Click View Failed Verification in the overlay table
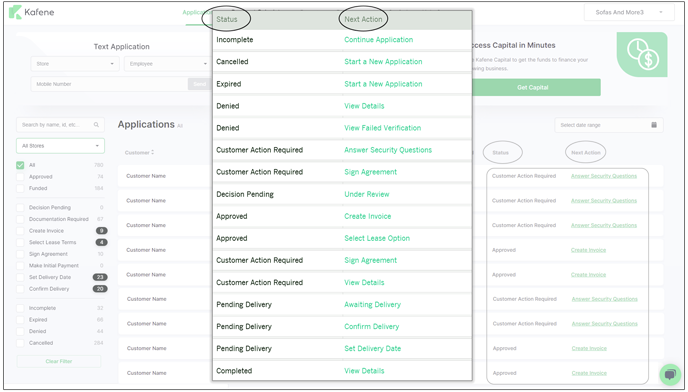The height and width of the screenshot is (392, 688). 383,128
